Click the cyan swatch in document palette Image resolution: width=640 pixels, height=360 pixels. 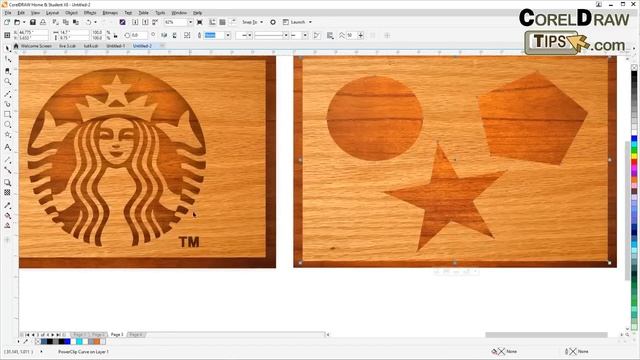(79, 342)
